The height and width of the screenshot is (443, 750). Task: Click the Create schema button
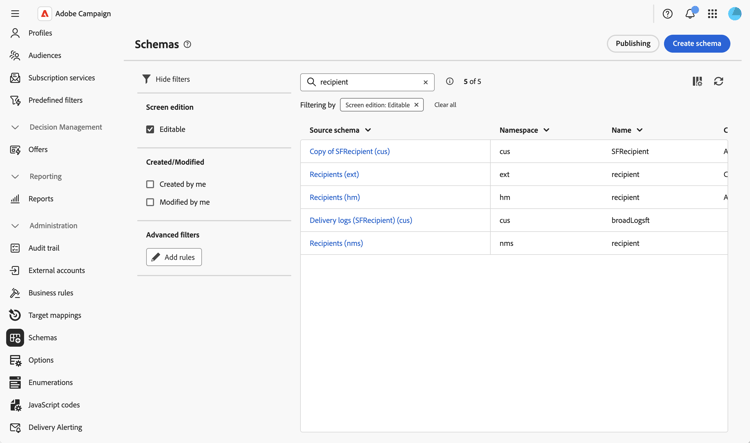point(696,44)
